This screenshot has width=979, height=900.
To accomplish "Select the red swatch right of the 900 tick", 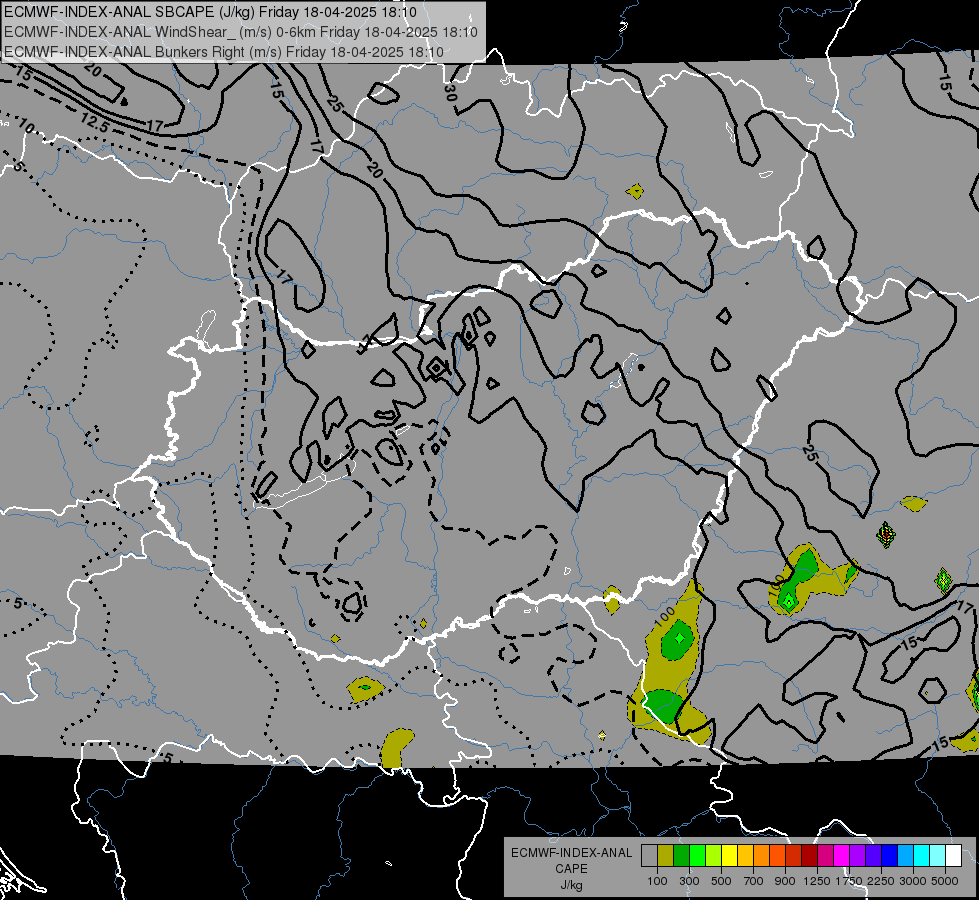I will (x=794, y=855).
